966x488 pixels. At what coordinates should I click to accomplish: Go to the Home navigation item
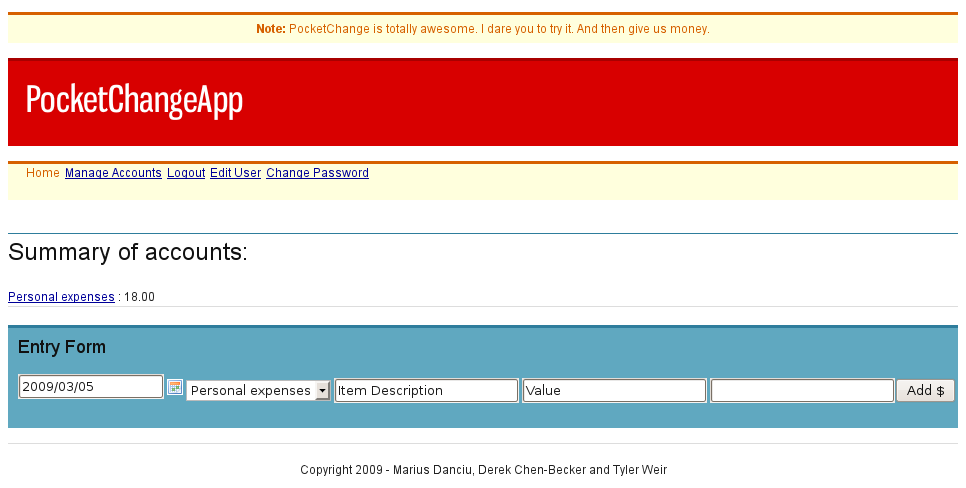[43, 173]
